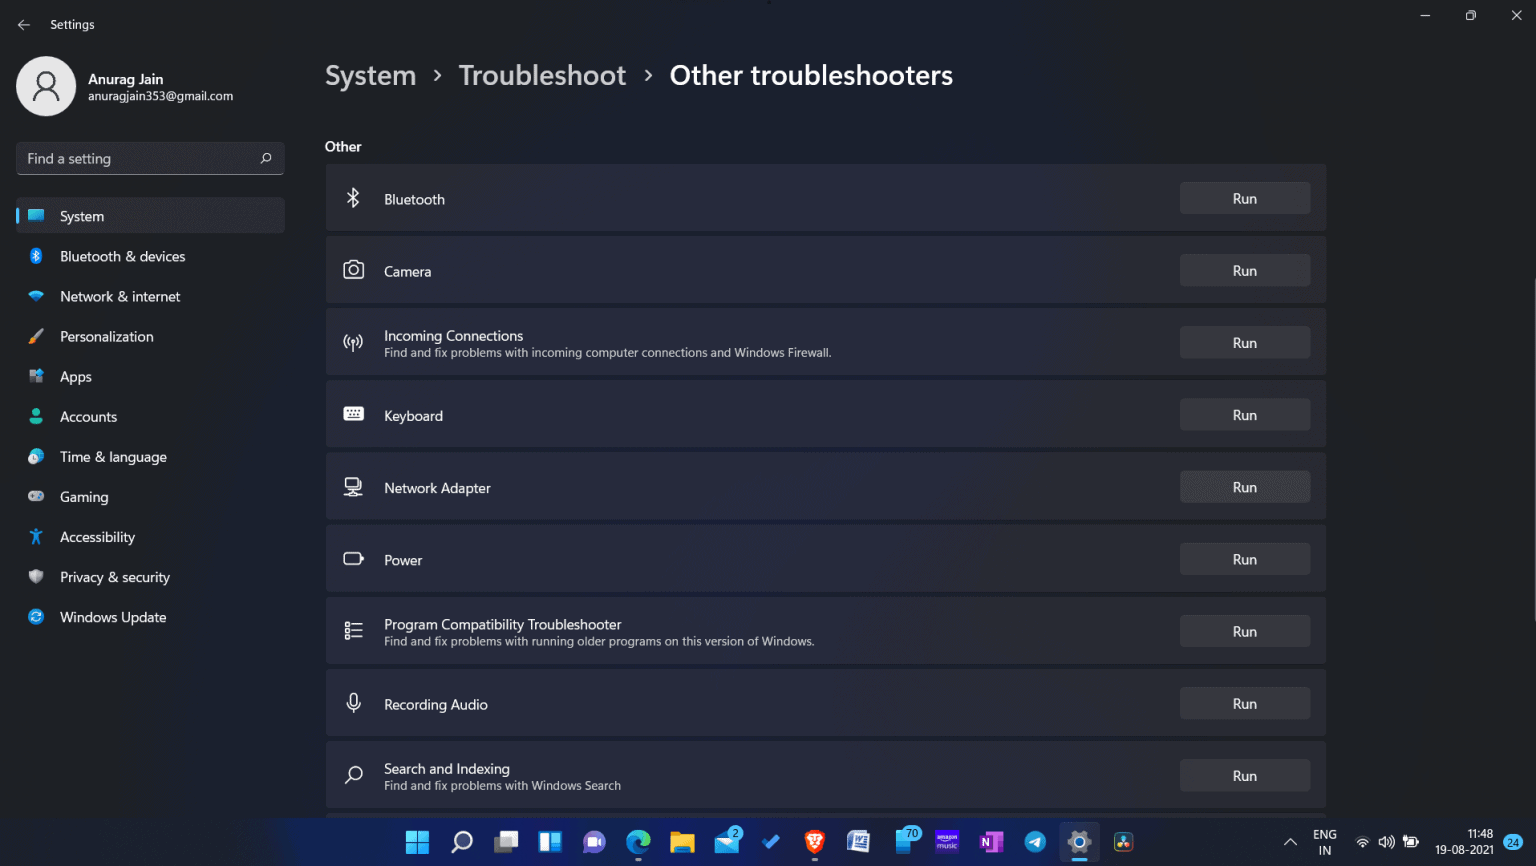The image size is (1536, 866).
Task: Click the Windows Update icon in the sidebar
Action: [36, 617]
